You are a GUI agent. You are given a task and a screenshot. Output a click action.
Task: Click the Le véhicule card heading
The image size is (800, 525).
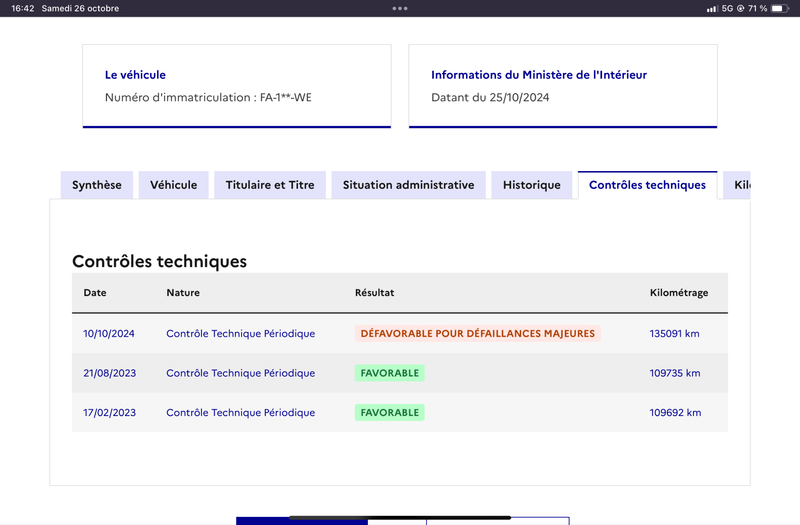coord(135,75)
